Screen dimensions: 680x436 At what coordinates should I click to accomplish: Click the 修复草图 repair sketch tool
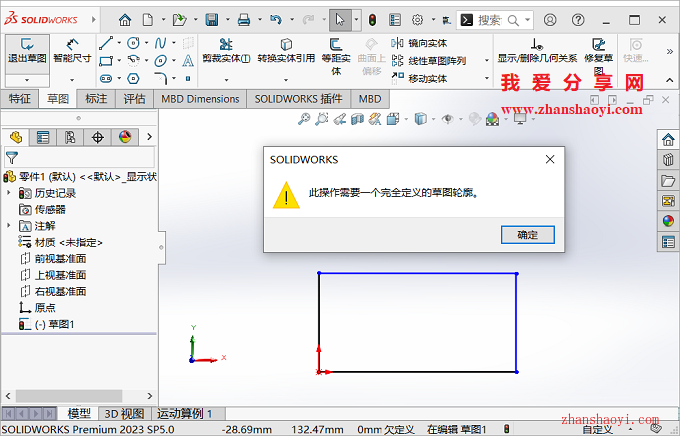(598, 56)
